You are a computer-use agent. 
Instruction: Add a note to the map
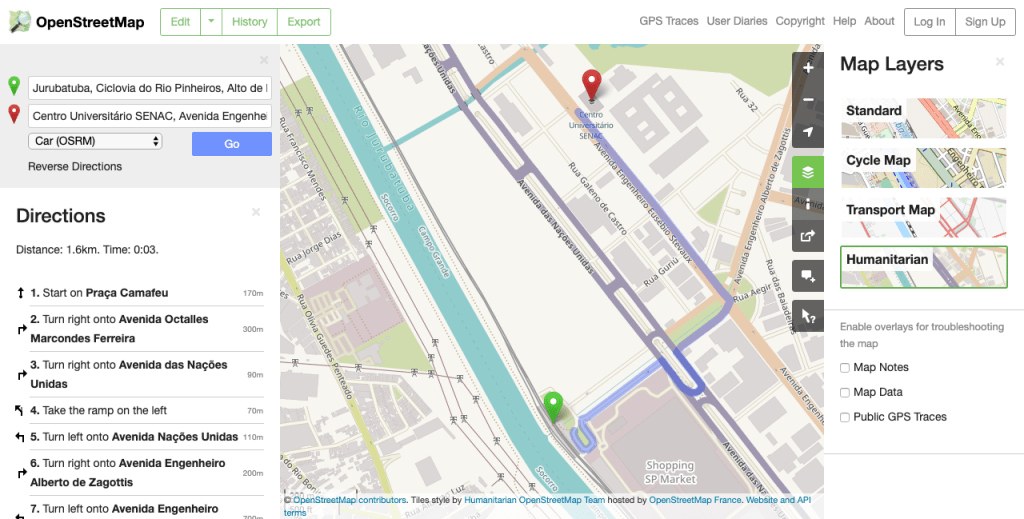click(x=808, y=277)
